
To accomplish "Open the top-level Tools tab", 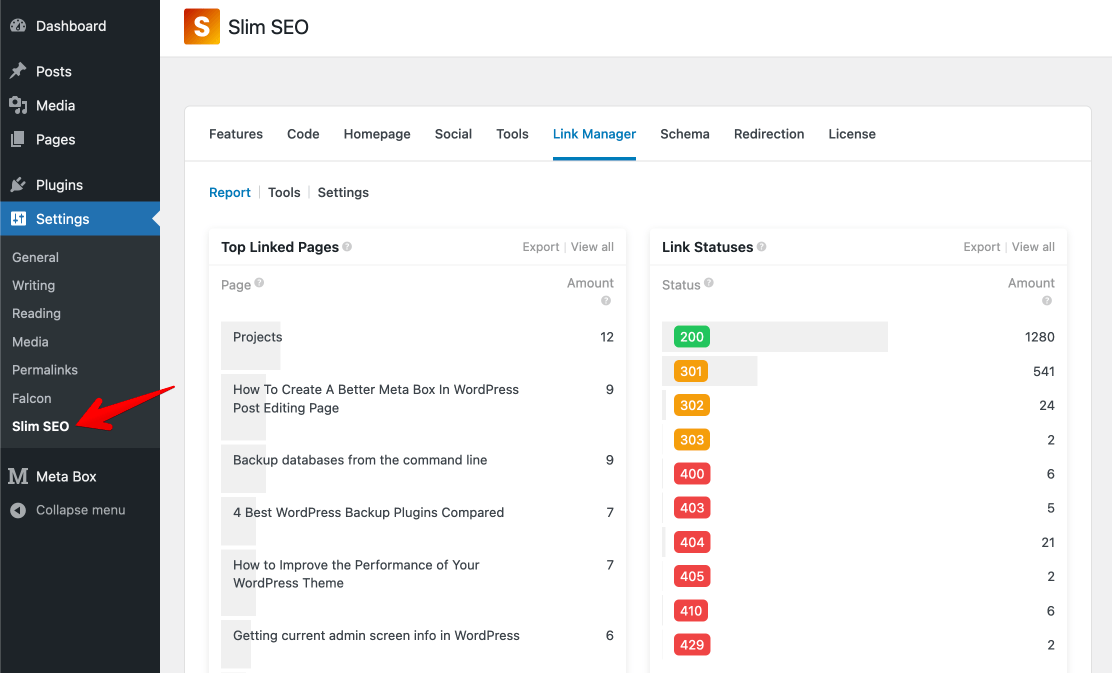I will point(512,134).
